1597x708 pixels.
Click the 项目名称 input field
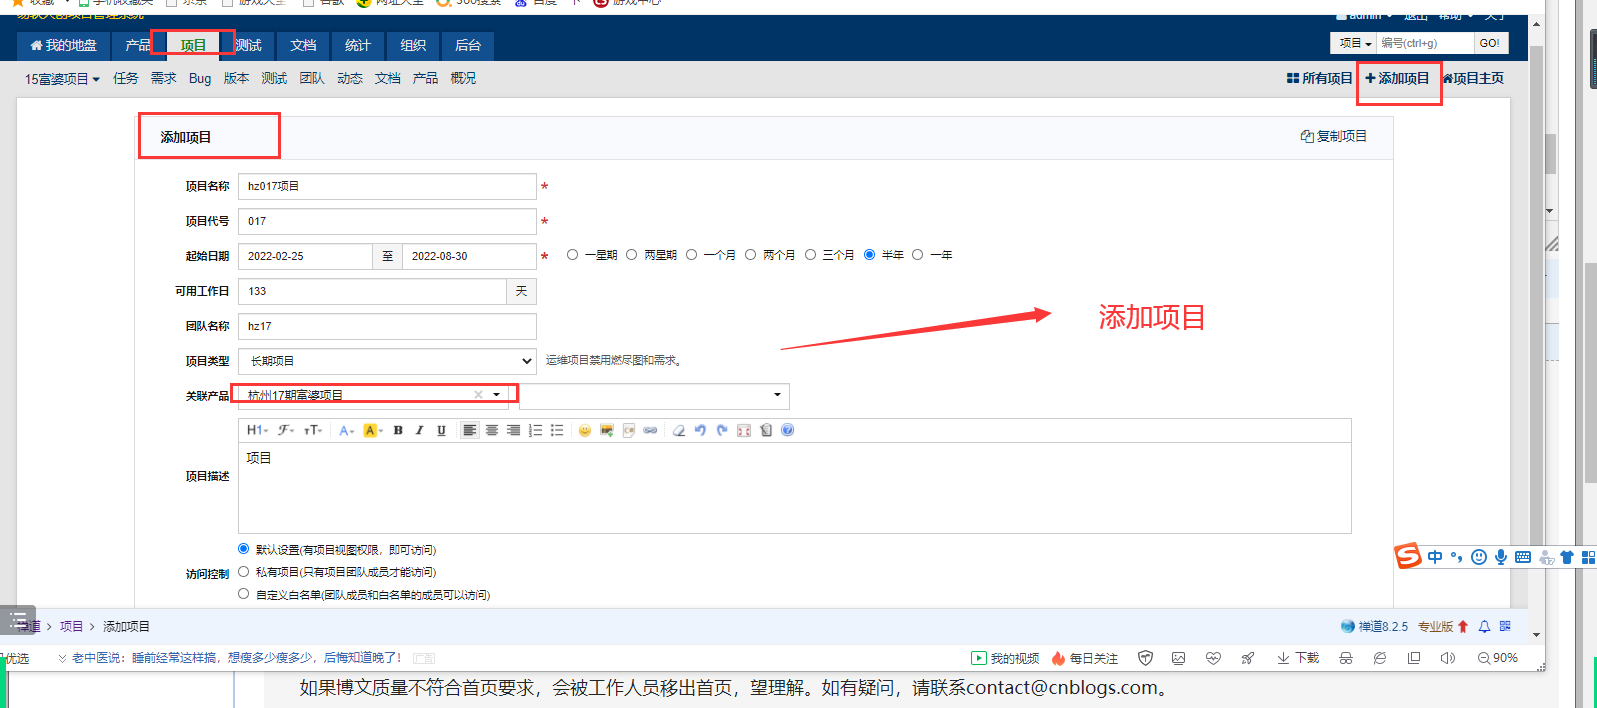[x=387, y=187]
